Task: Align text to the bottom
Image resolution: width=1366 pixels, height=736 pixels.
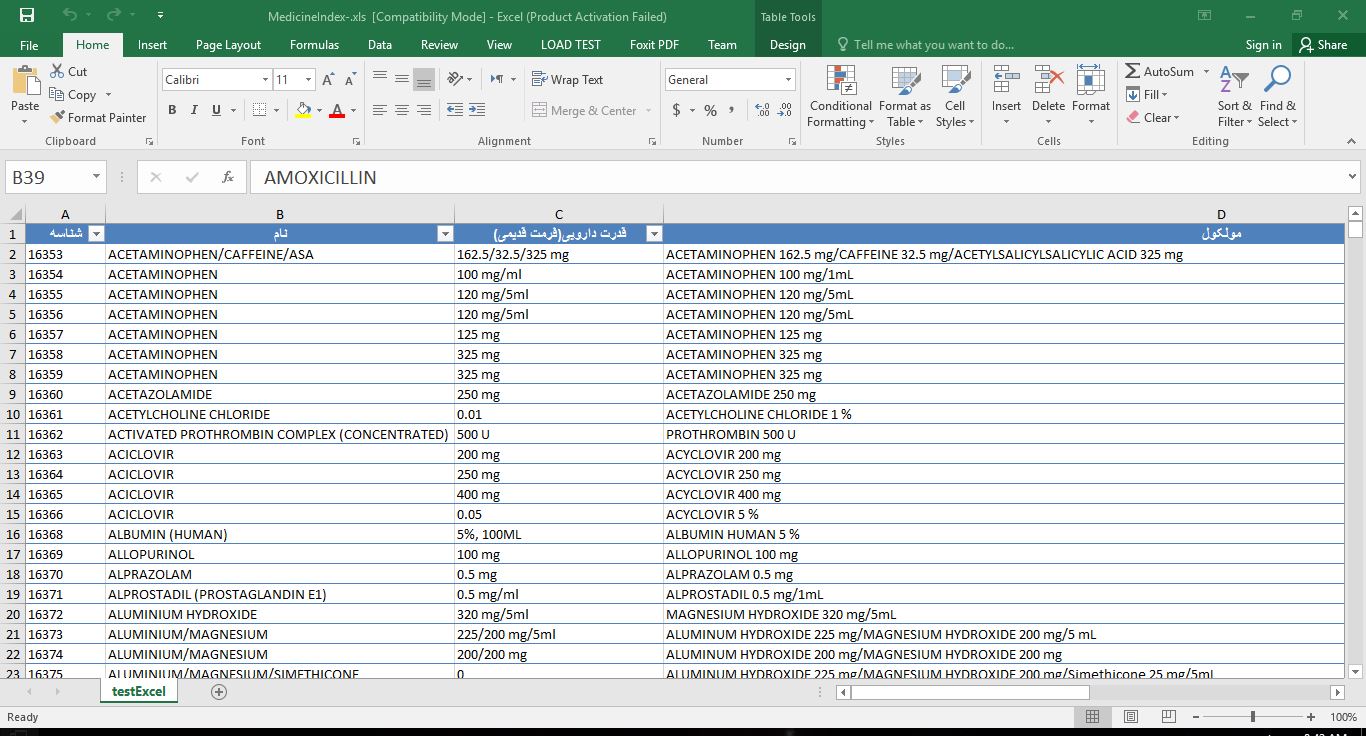Action: click(424, 79)
